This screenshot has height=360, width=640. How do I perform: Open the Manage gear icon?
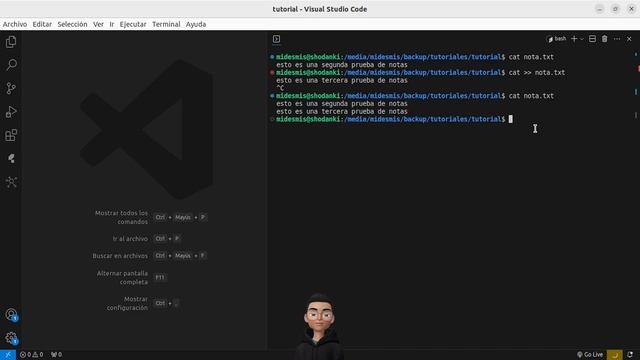(x=11, y=338)
